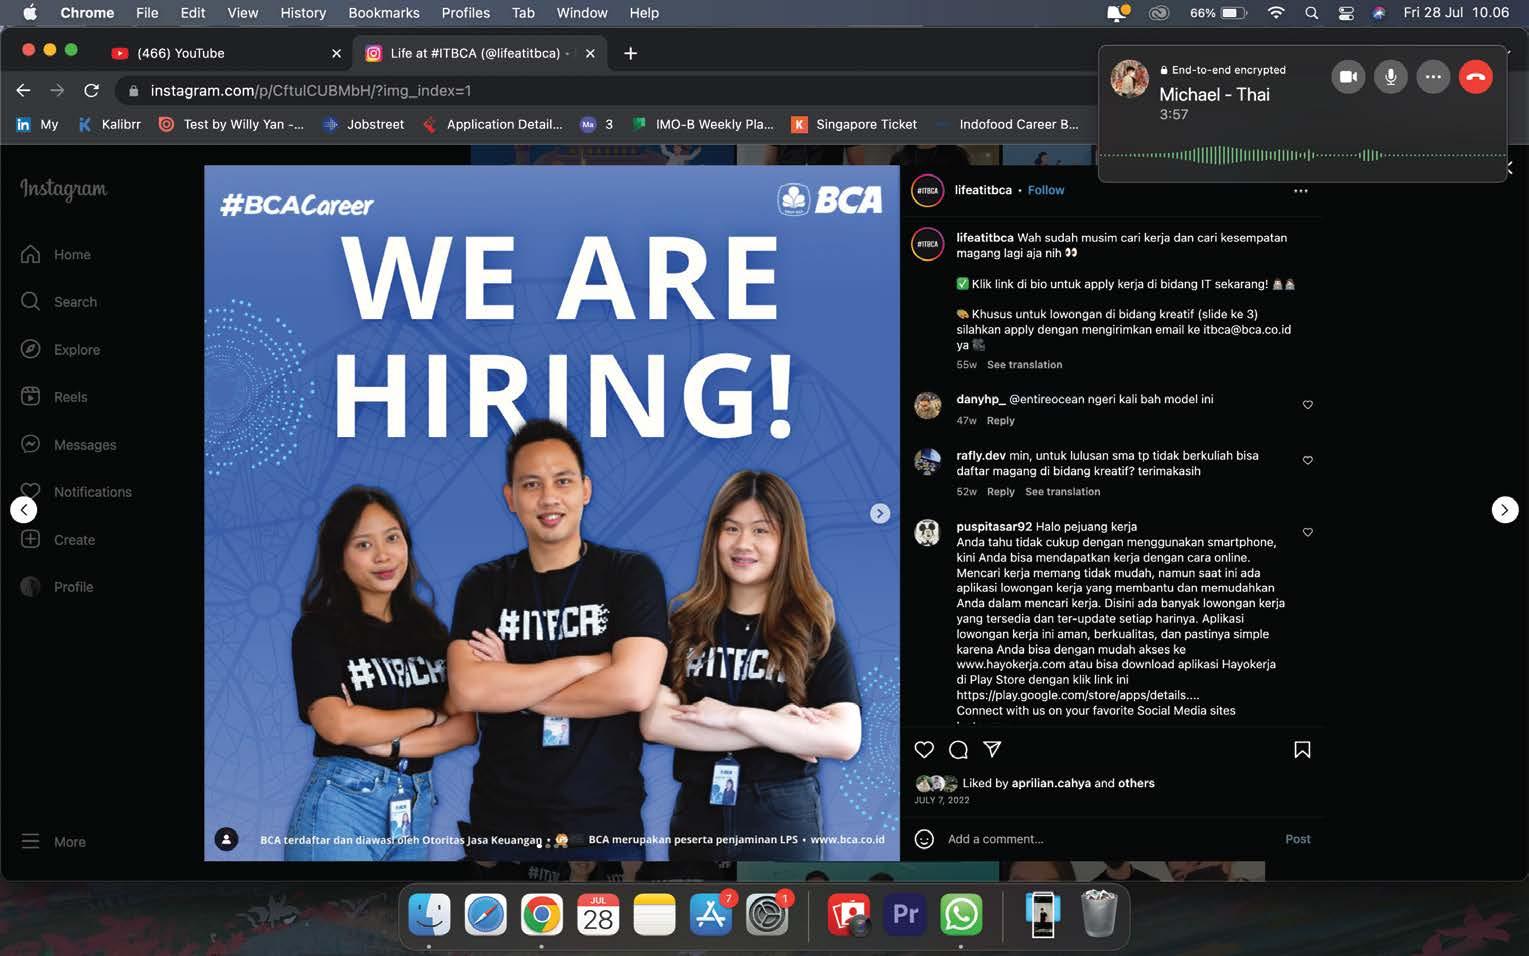This screenshot has height=956, width=1529.
Task: Open Trash in the Dock
Action: point(1099,914)
